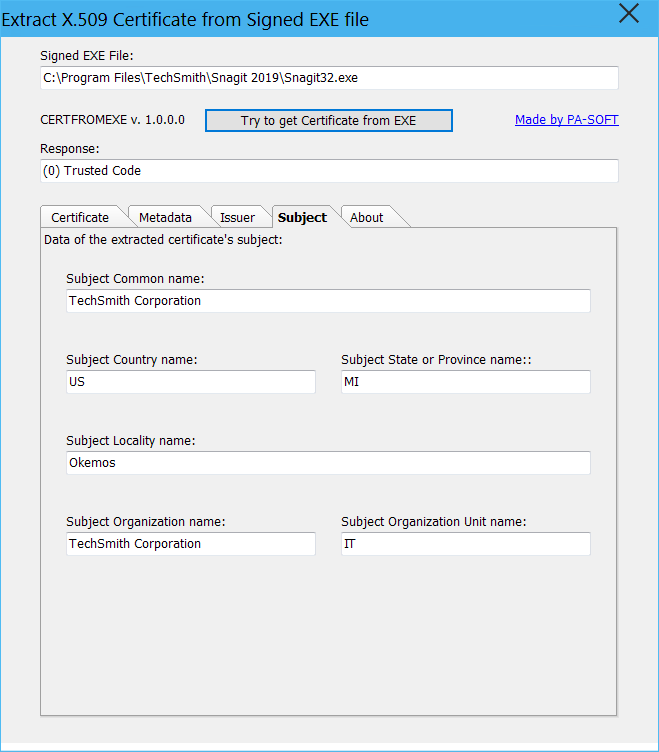Open the Made by PA-SOFT link
The width and height of the screenshot is (659, 752).
(x=566, y=120)
